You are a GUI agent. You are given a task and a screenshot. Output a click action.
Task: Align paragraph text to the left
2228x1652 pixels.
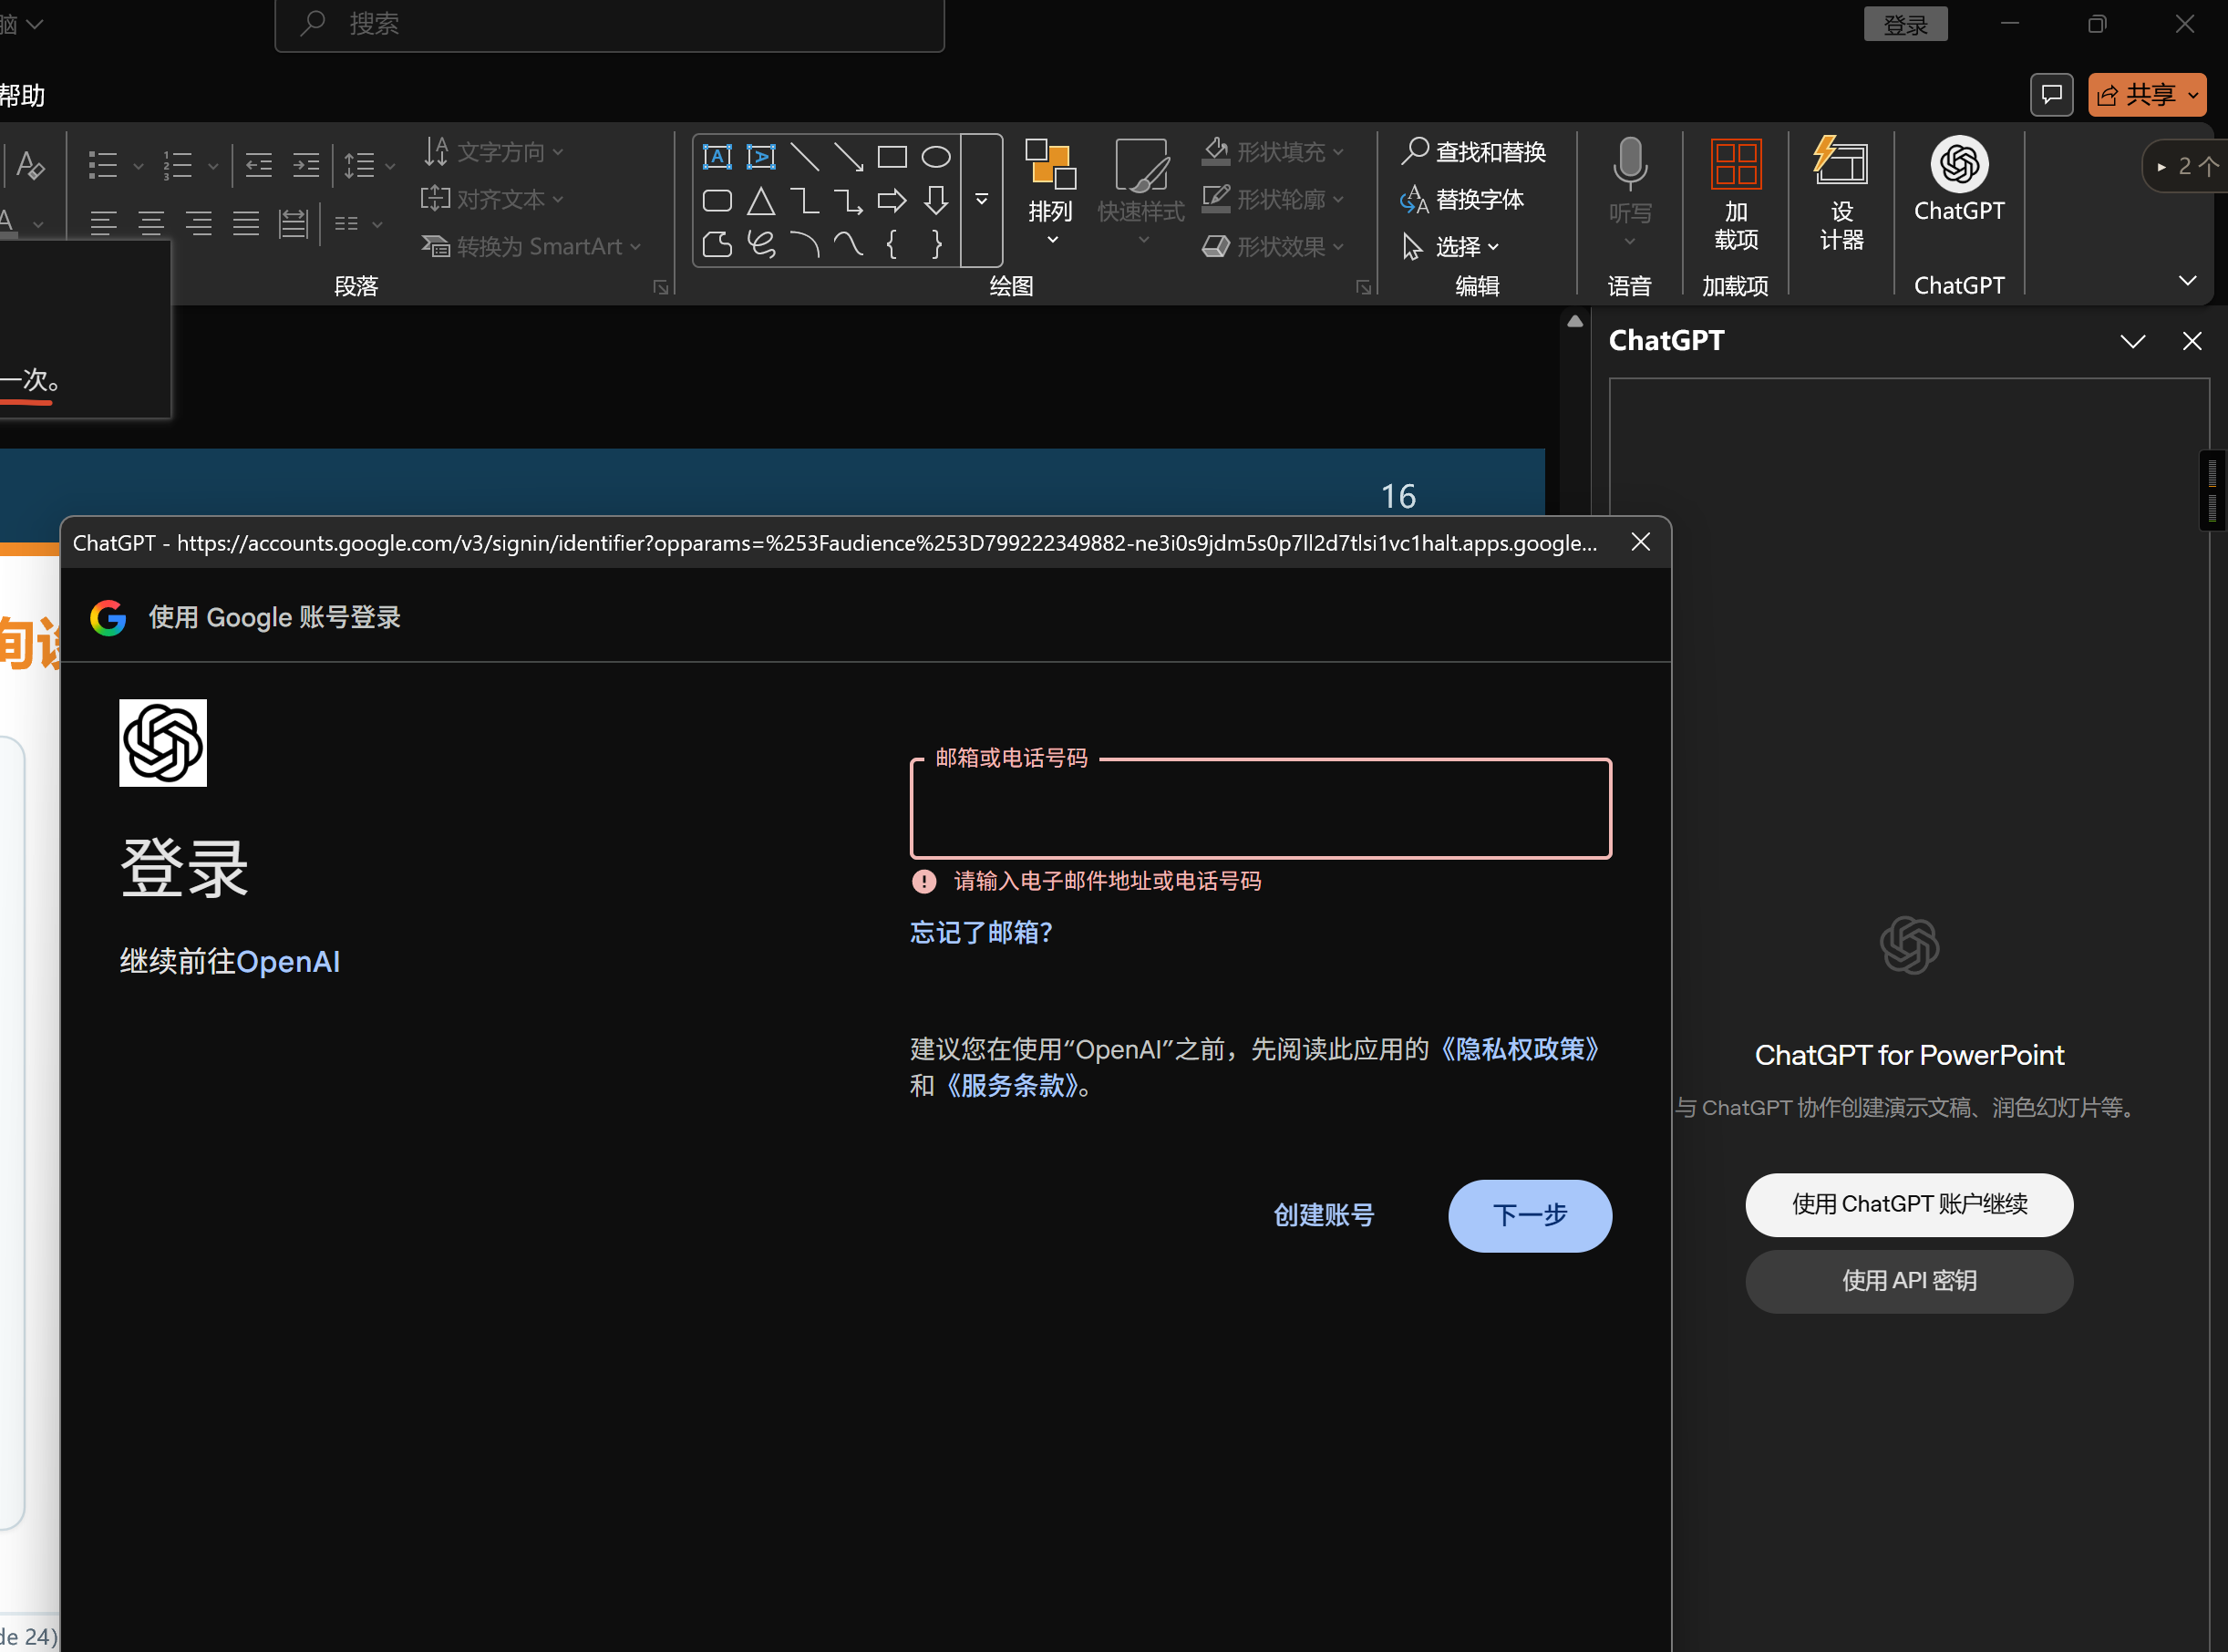[x=103, y=223]
